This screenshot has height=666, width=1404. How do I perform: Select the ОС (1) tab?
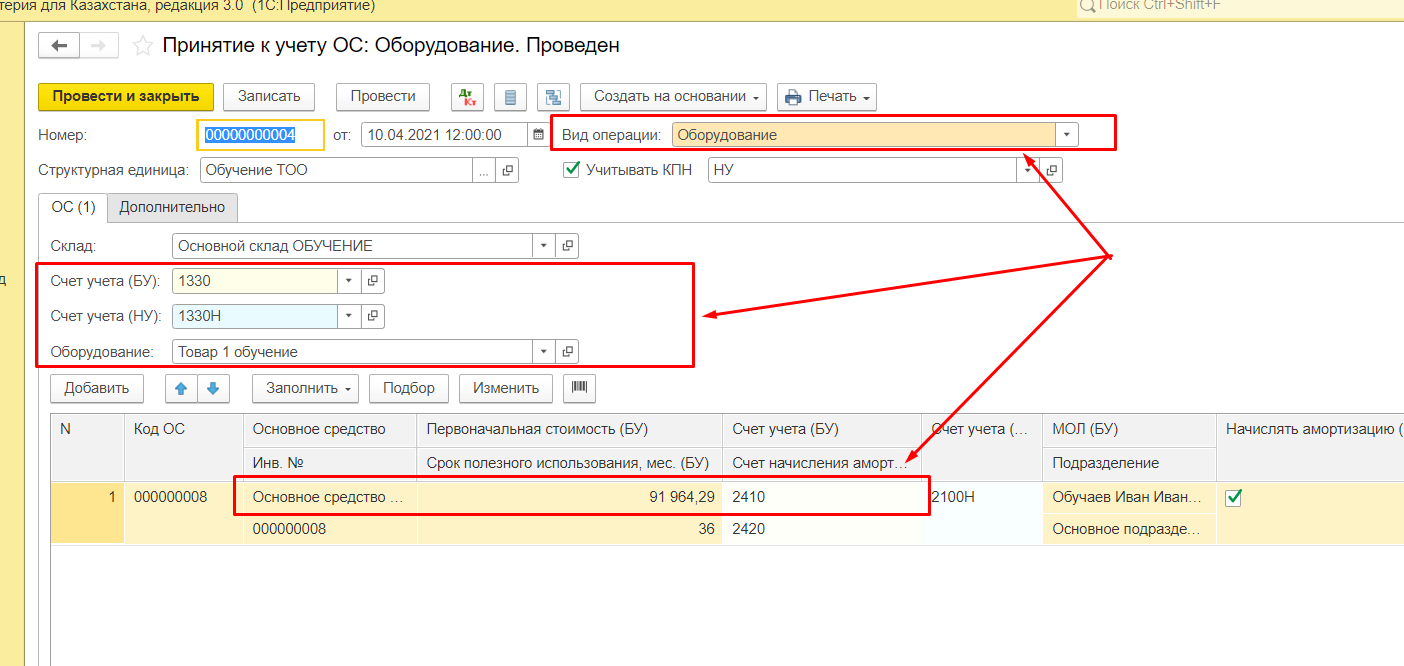click(73, 208)
